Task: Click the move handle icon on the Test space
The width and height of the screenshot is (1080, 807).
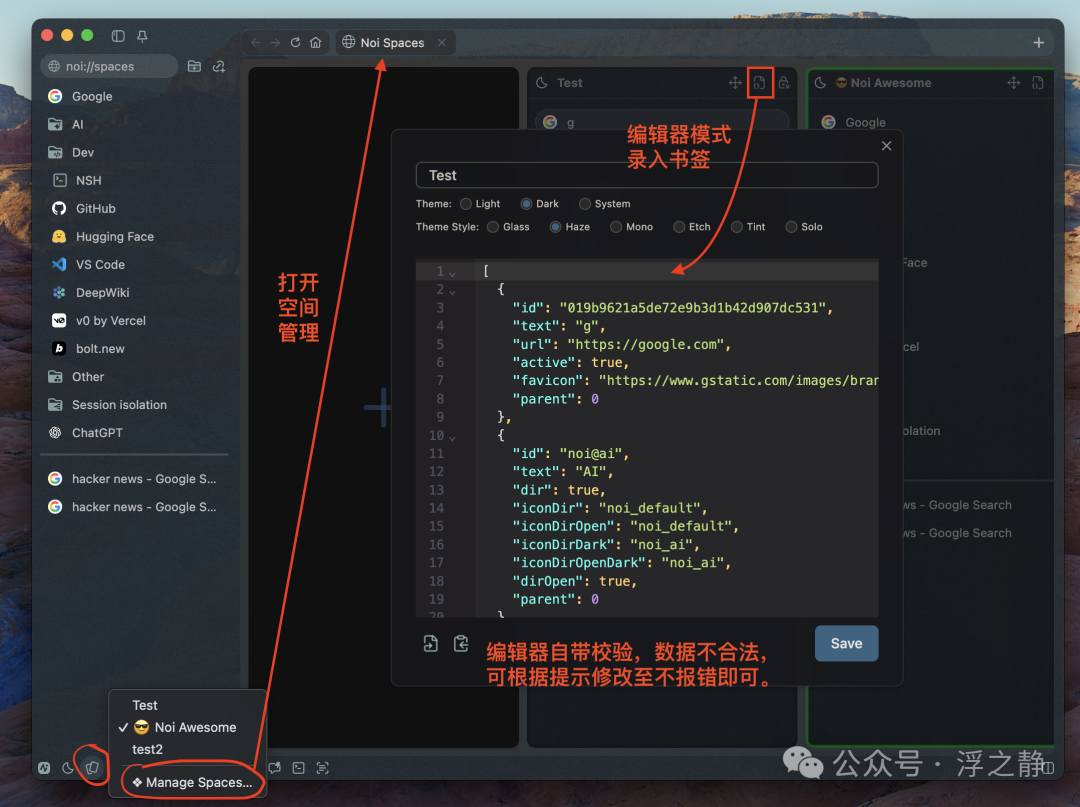Action: pos(735,83)
